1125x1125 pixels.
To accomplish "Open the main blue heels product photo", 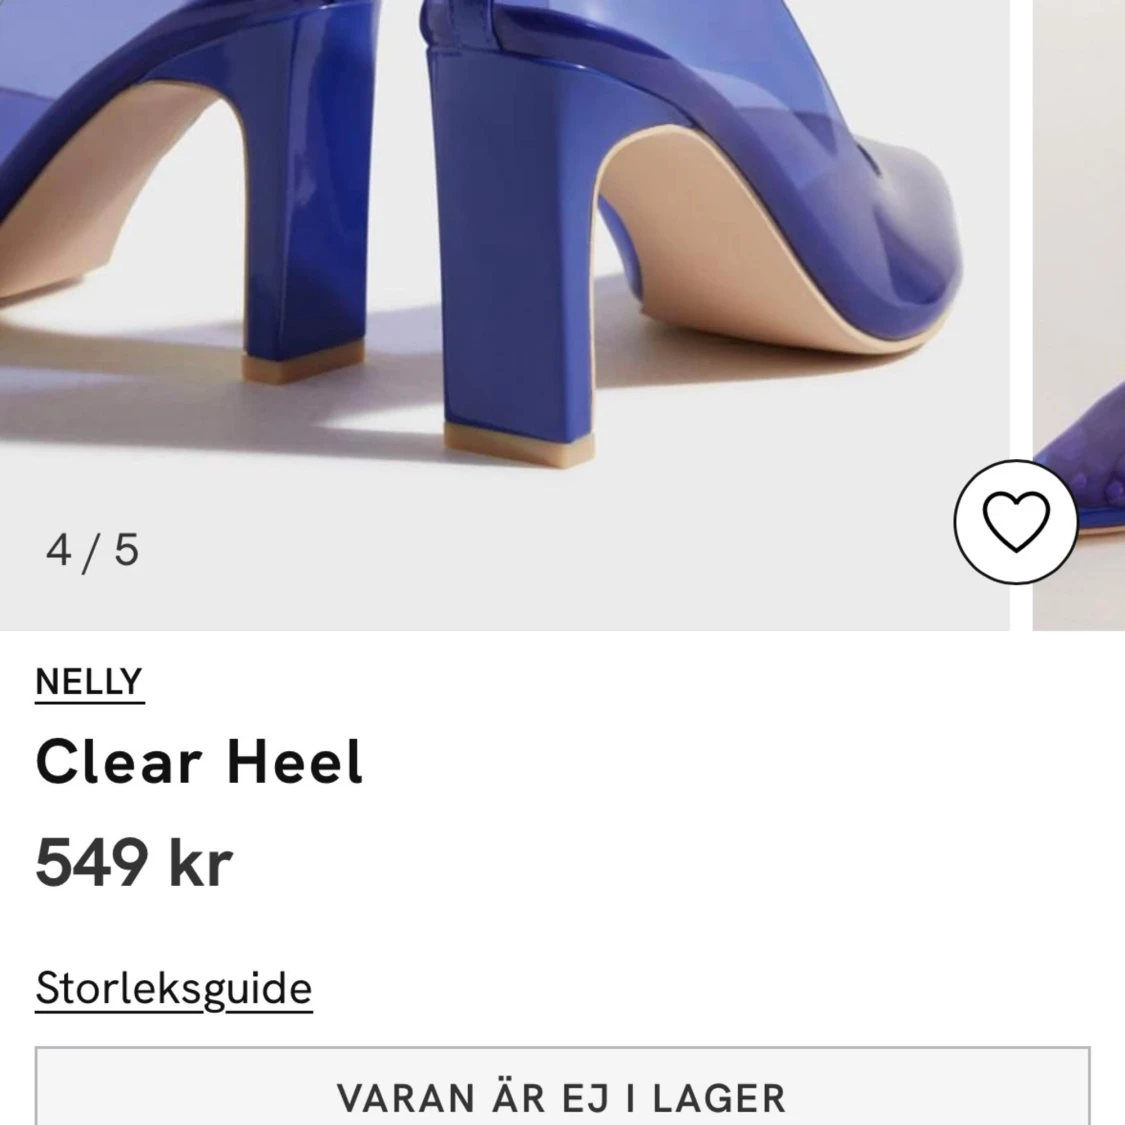I will point(504,315).
